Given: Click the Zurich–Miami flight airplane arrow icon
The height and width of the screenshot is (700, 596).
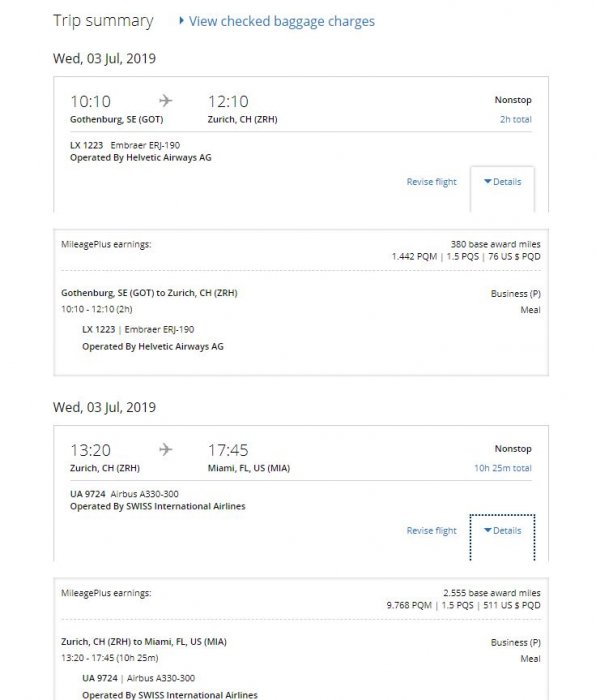Looking at the screenshot, I should coord(166,449).
